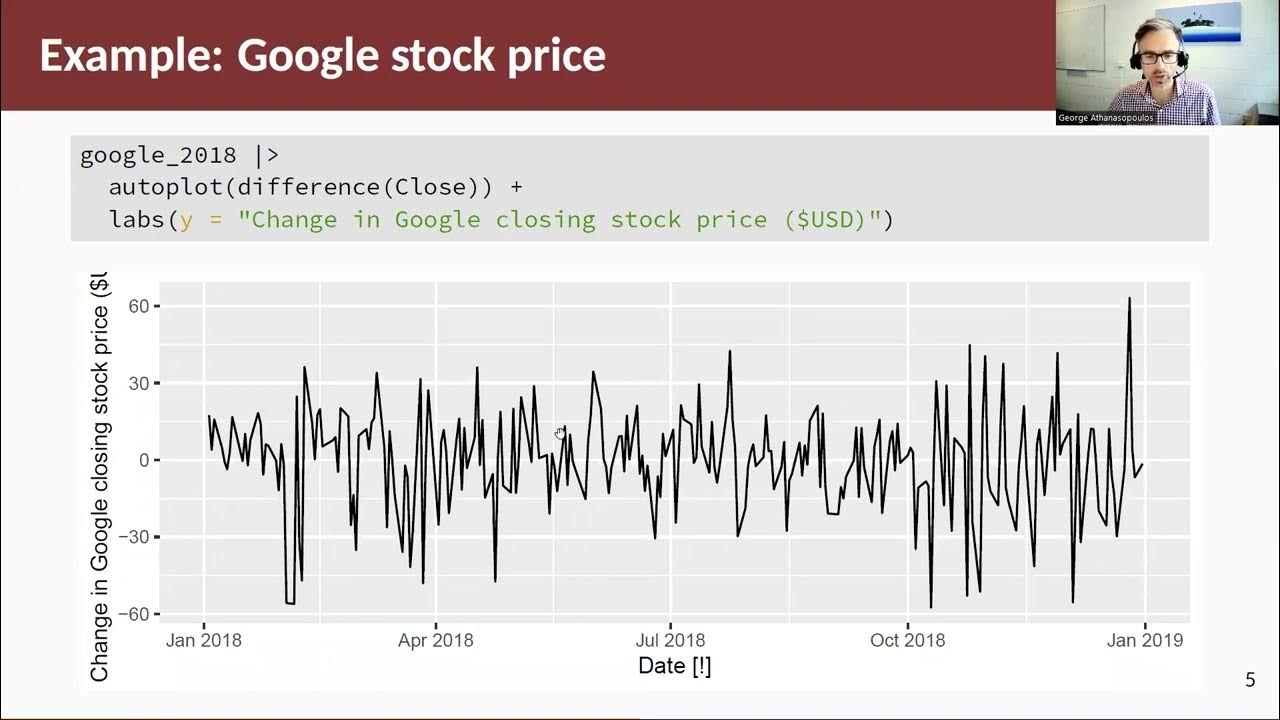The width and height of the screenshot is (1280, 720).
Task: Click the "Date [!]" x-axis title
Action: coord(675,666)
